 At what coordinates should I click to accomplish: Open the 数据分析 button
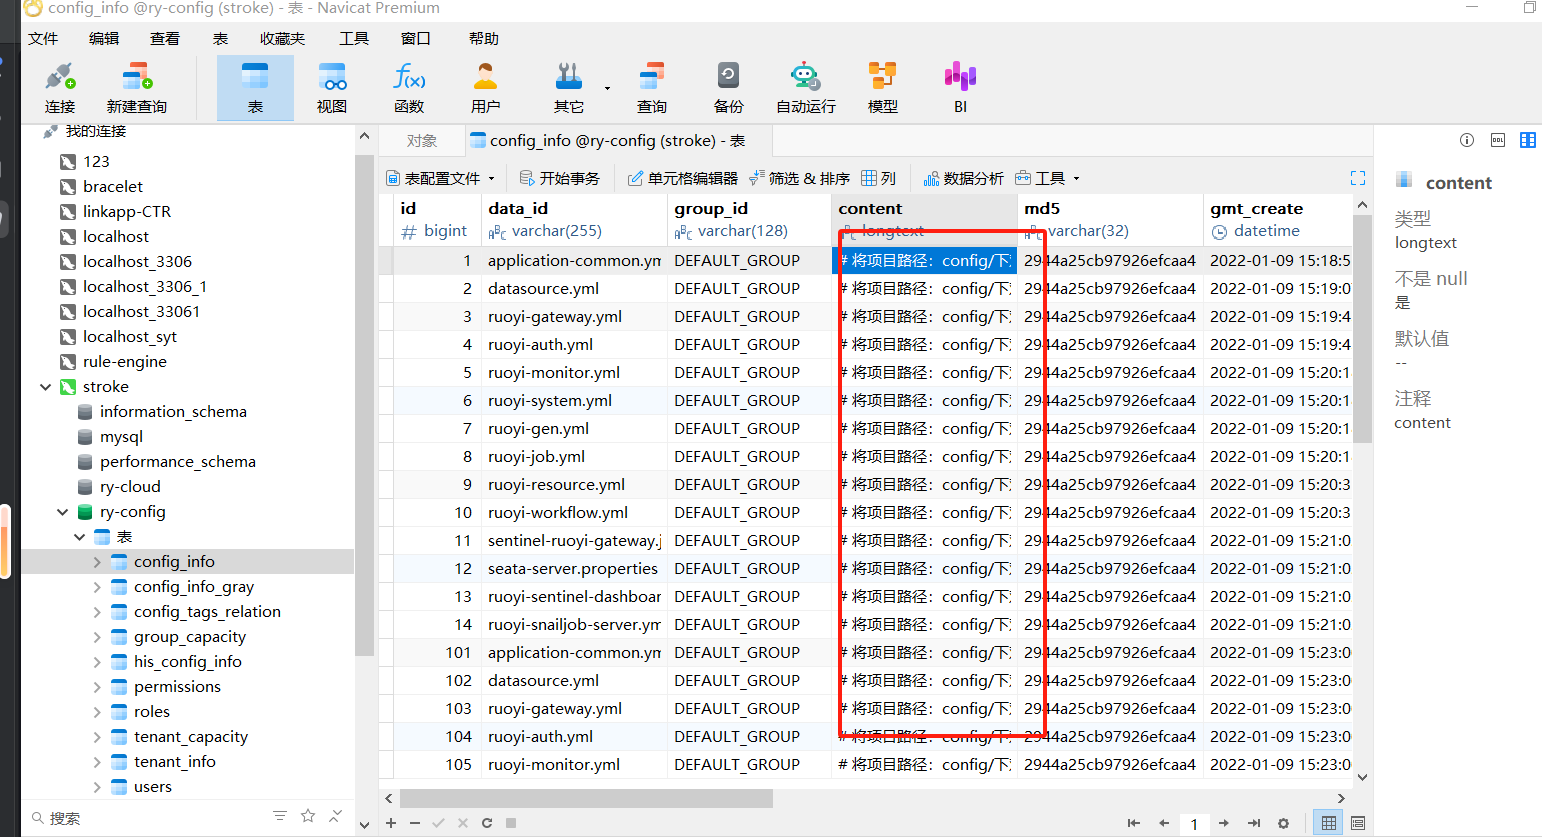tap(964, 178)
